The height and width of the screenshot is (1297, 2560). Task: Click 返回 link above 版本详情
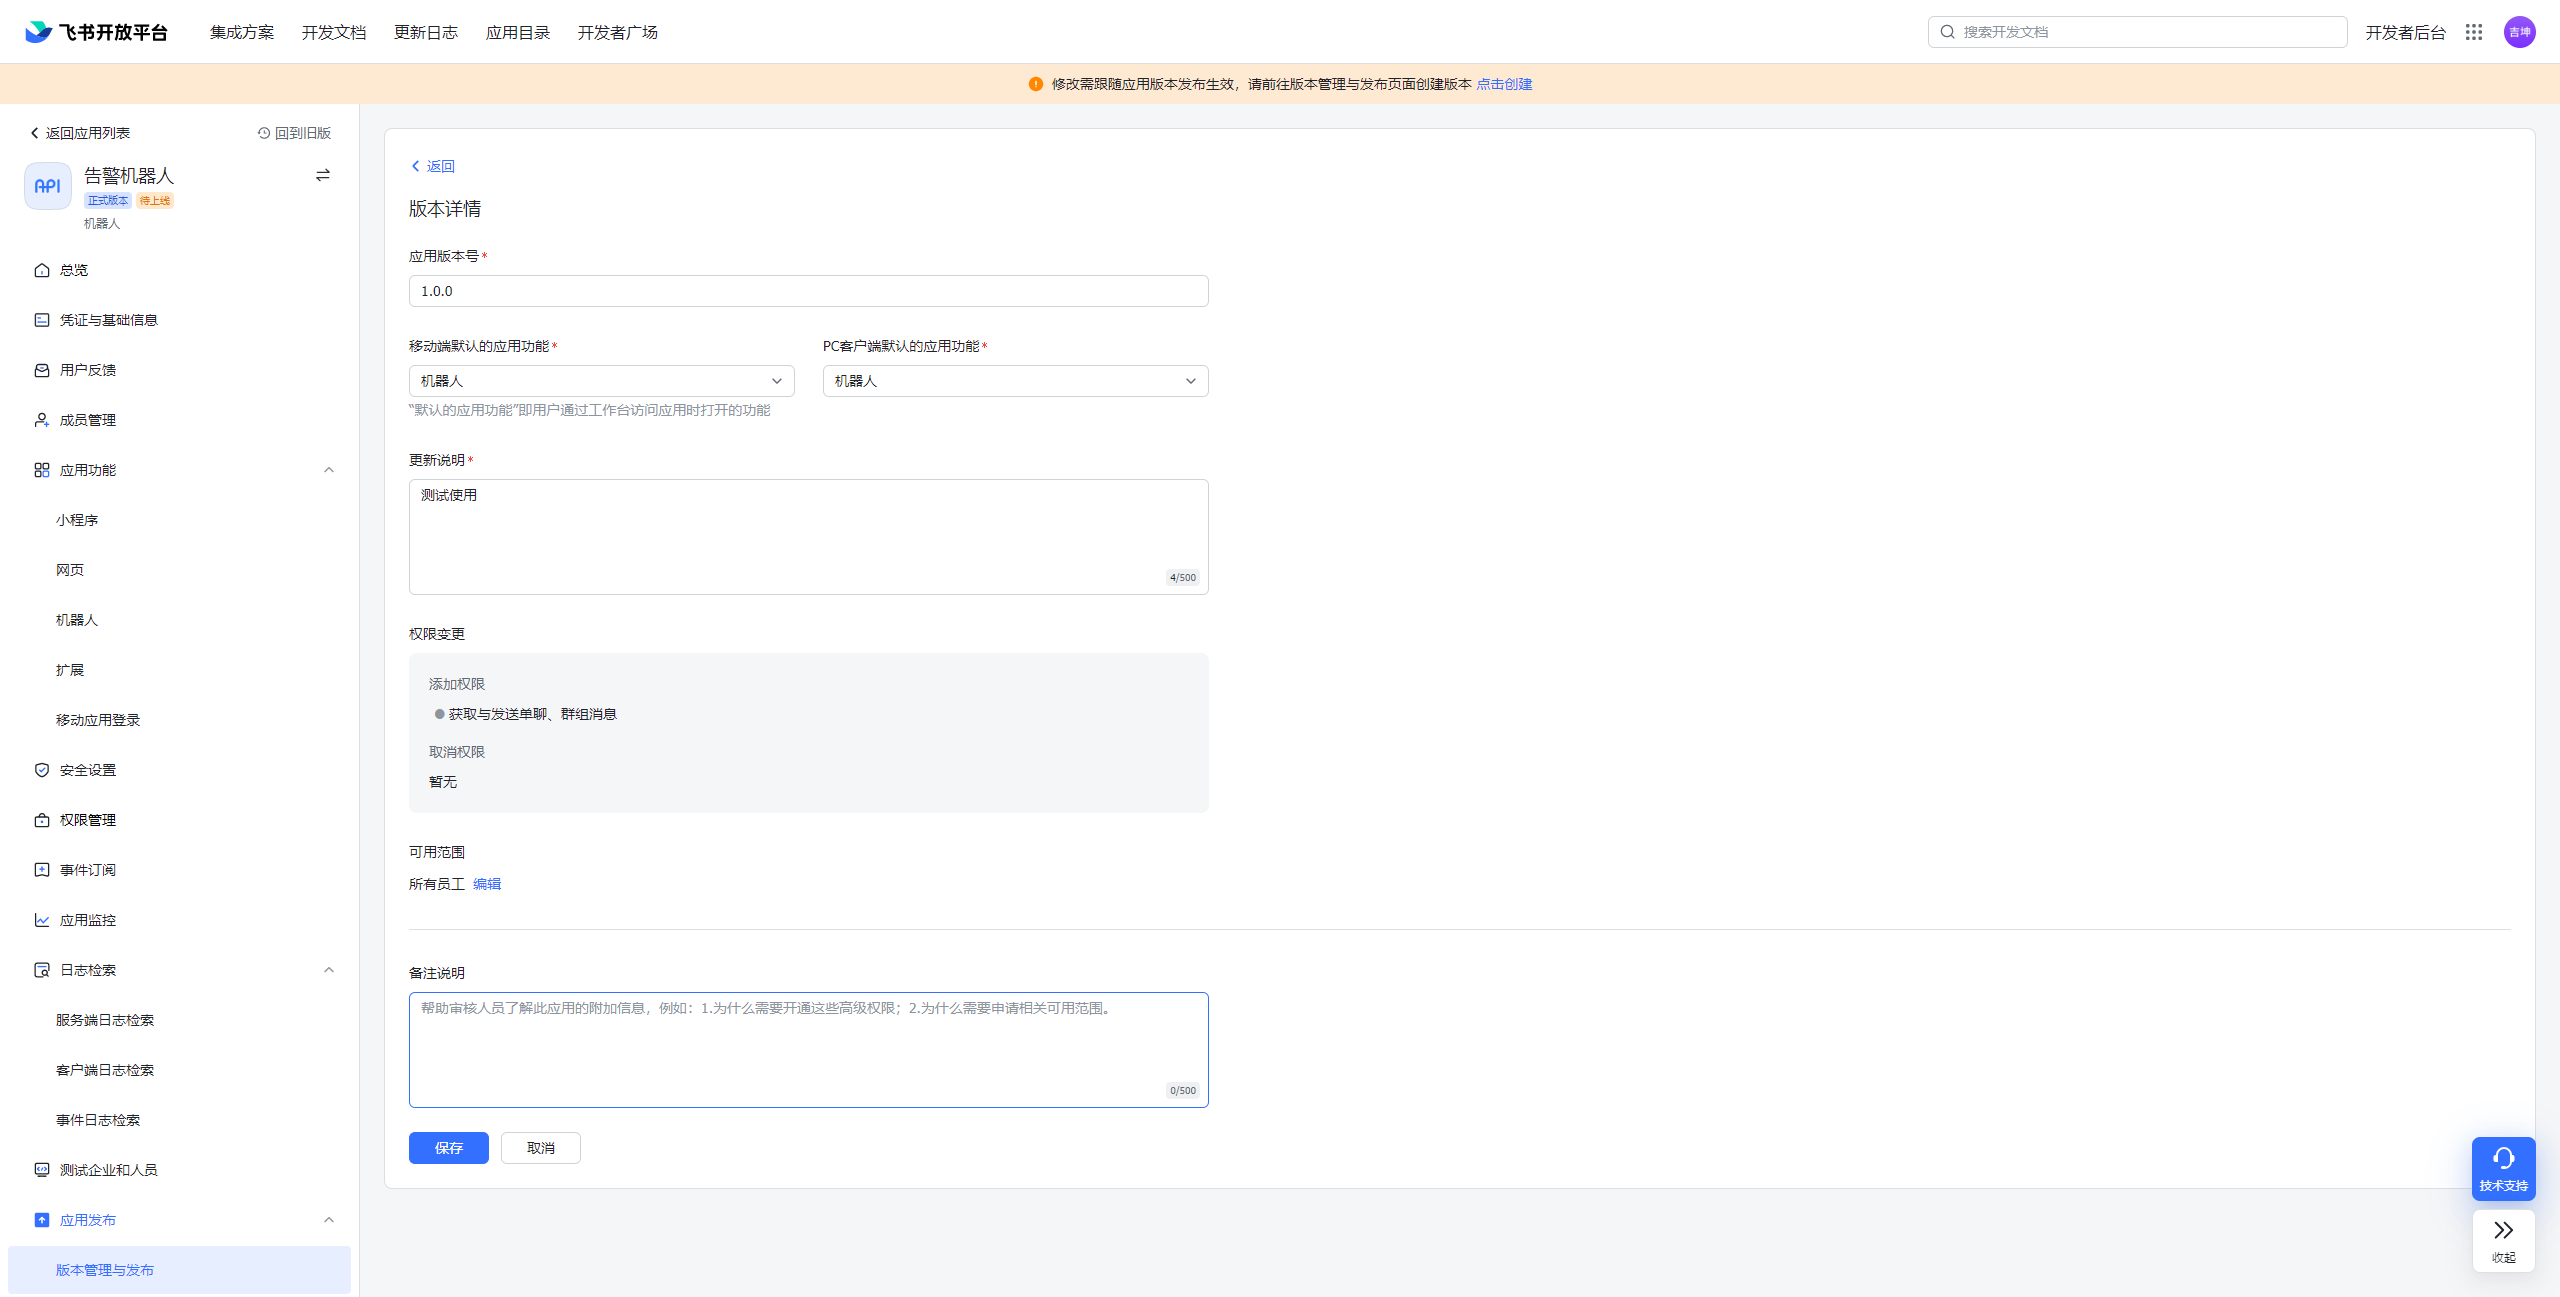coord(441,166)
